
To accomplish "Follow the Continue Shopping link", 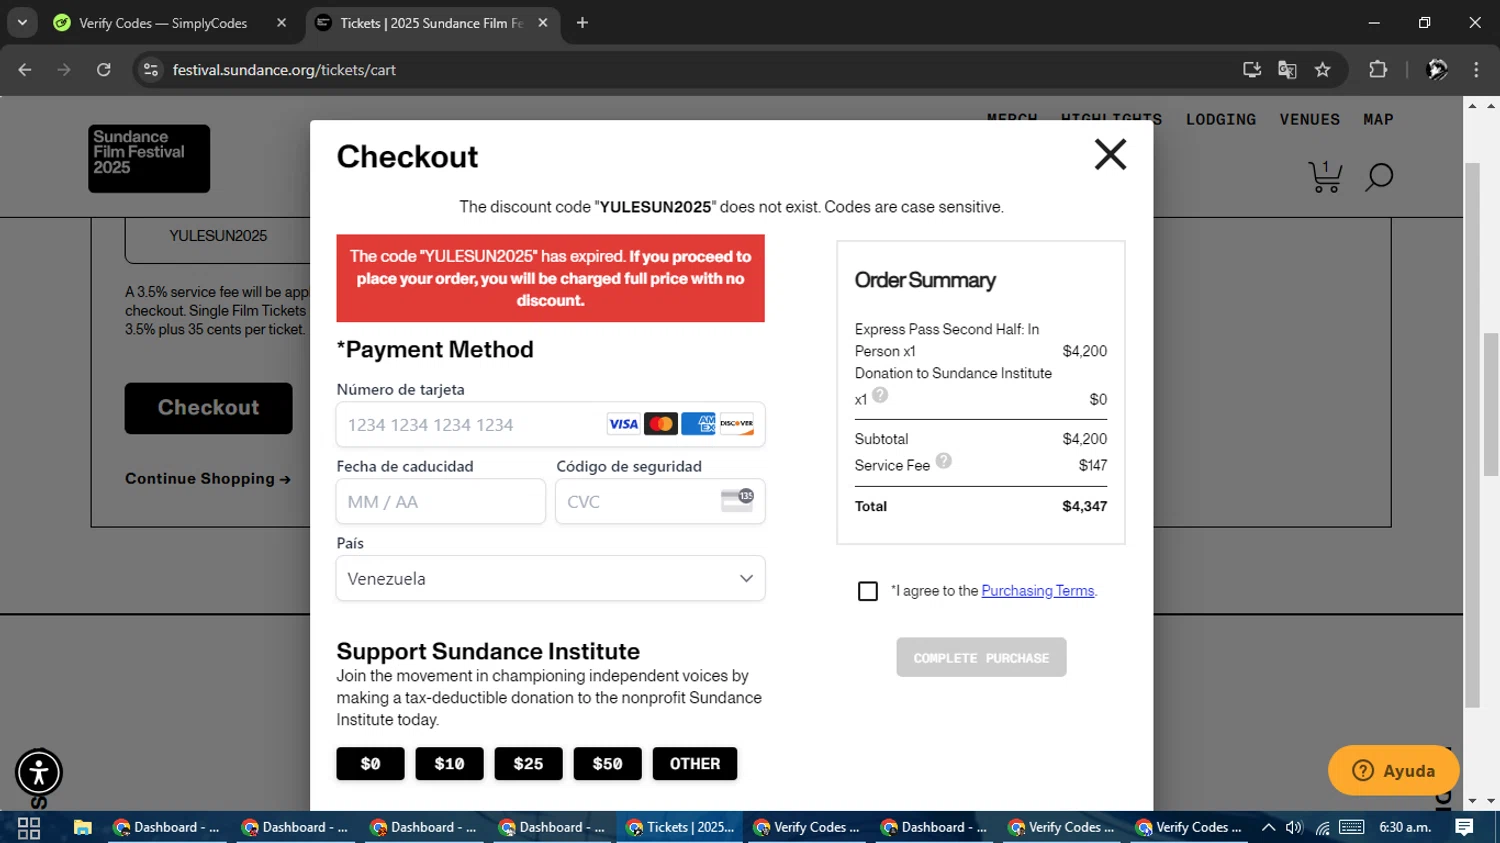I will click(208, 479).
